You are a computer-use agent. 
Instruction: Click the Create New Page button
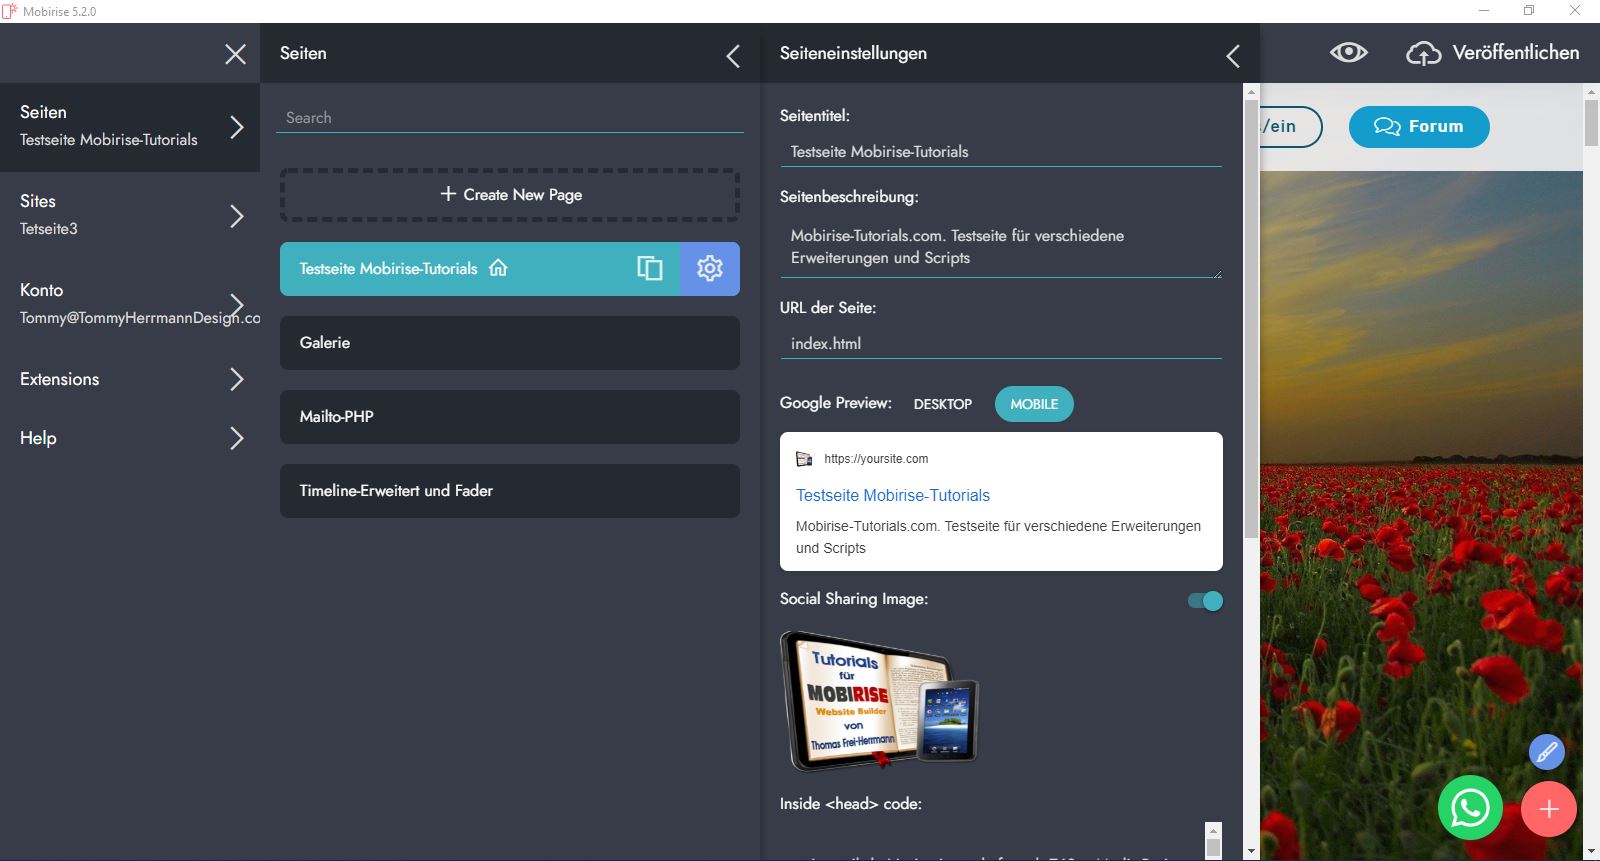[x=510, y=195]
